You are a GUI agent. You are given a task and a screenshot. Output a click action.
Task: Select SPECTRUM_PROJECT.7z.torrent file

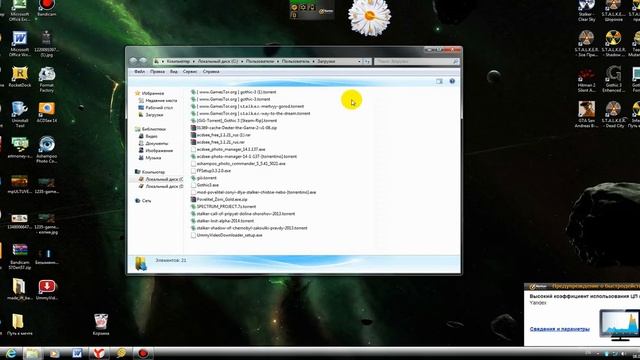(224, 207)
